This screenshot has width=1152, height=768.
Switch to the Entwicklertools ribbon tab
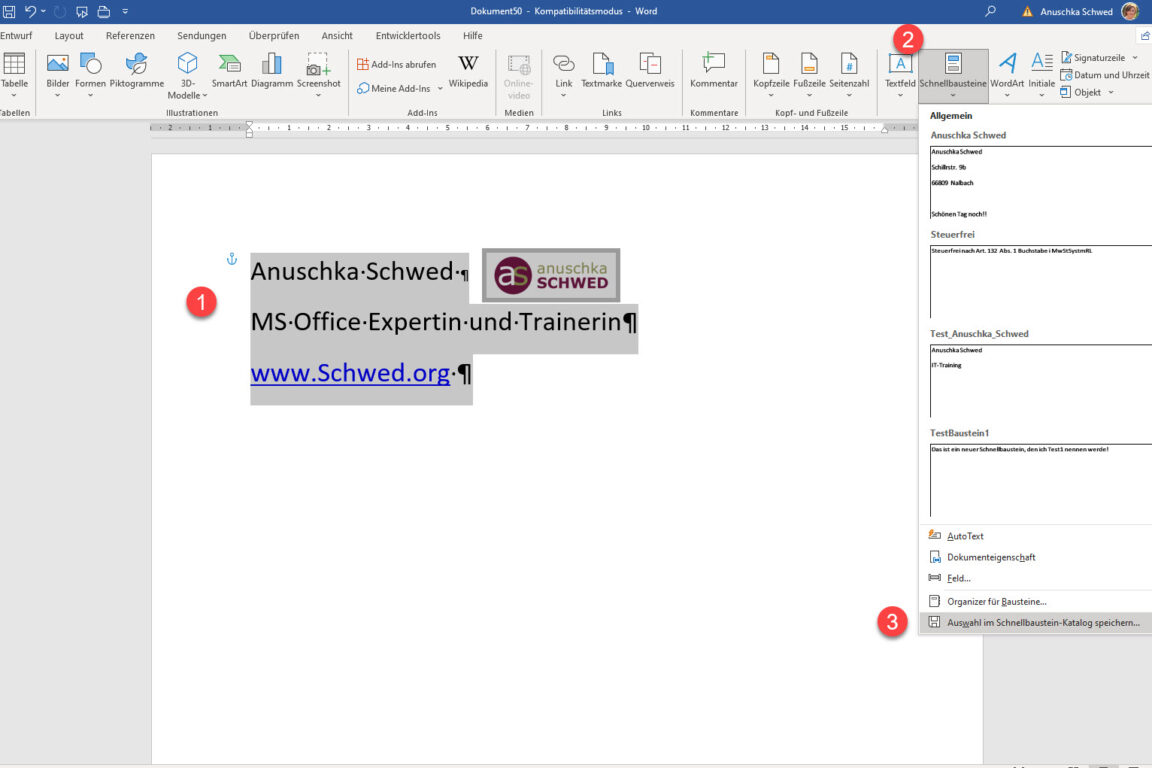point(407,35)
